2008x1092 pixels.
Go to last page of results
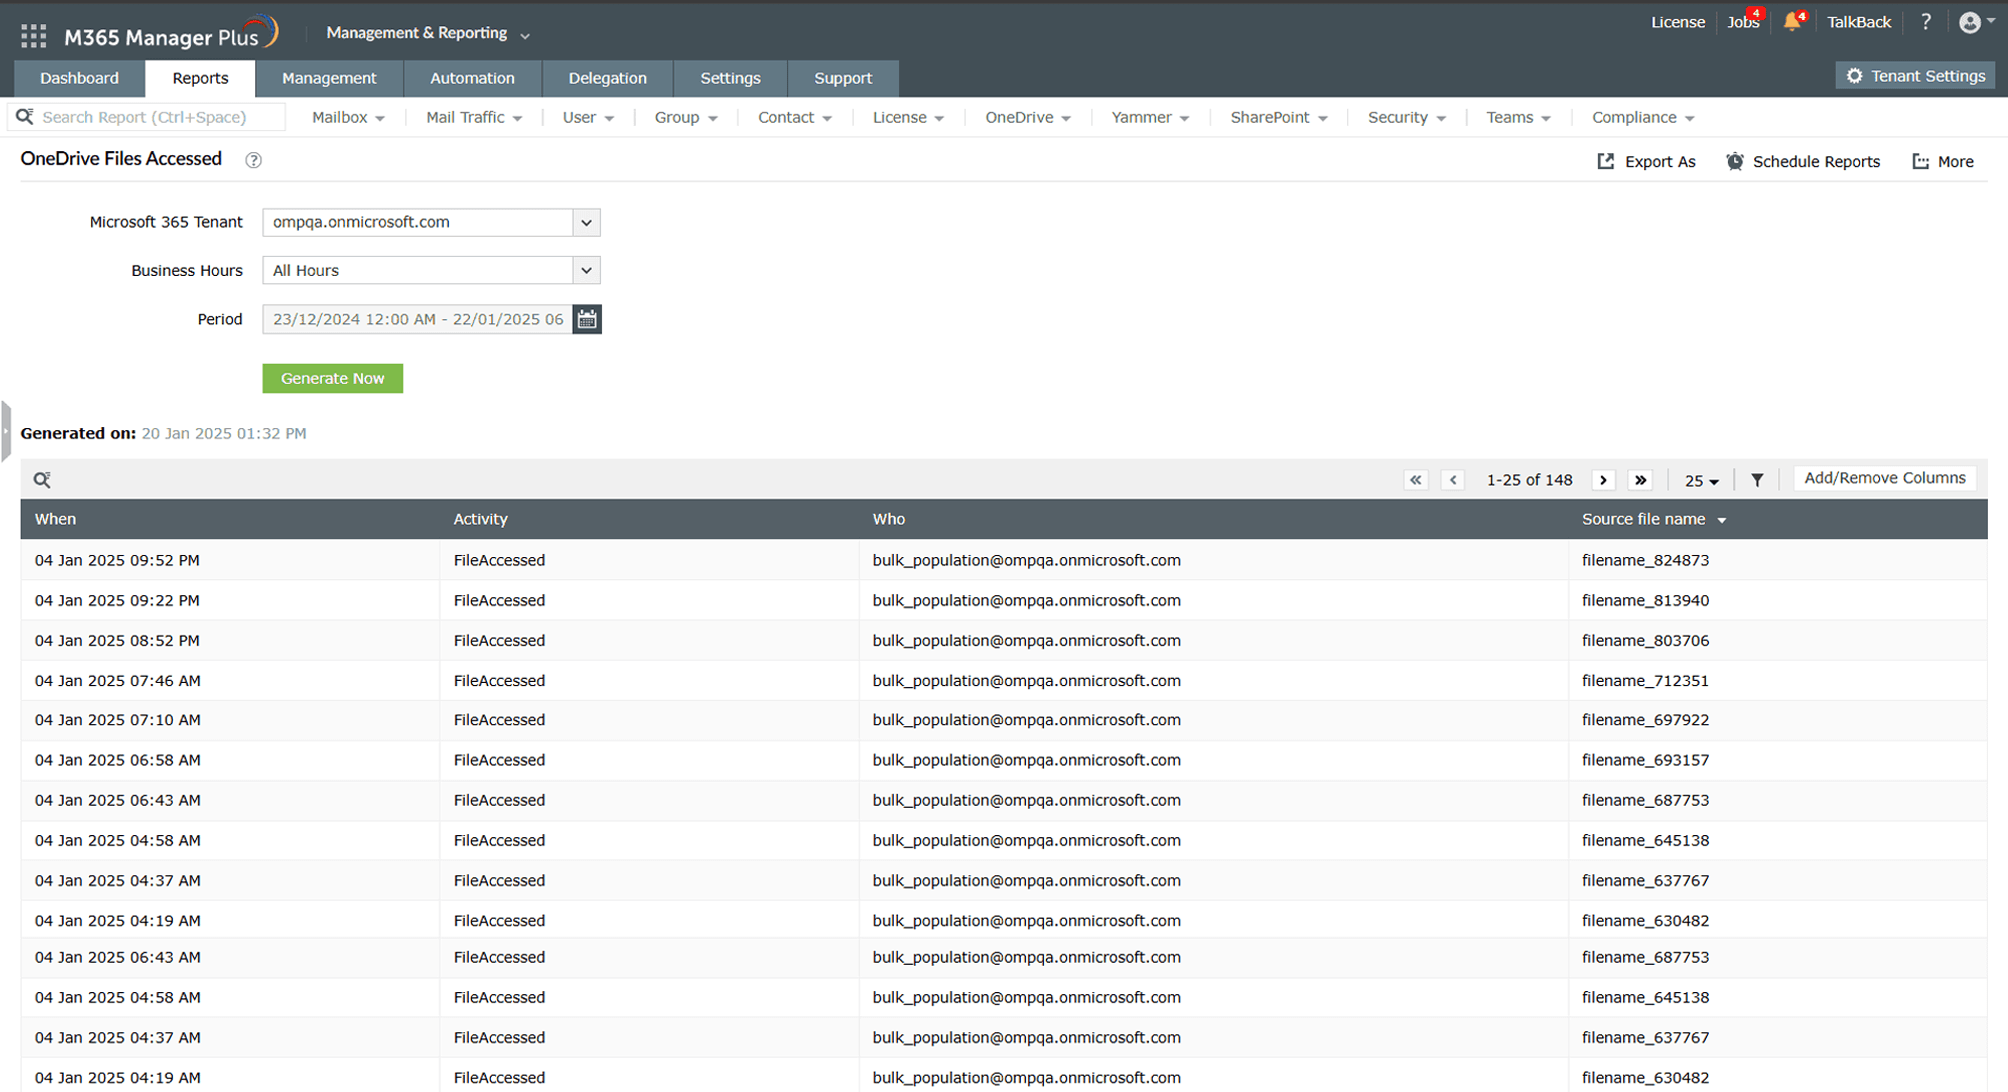tap(1640, 480)
